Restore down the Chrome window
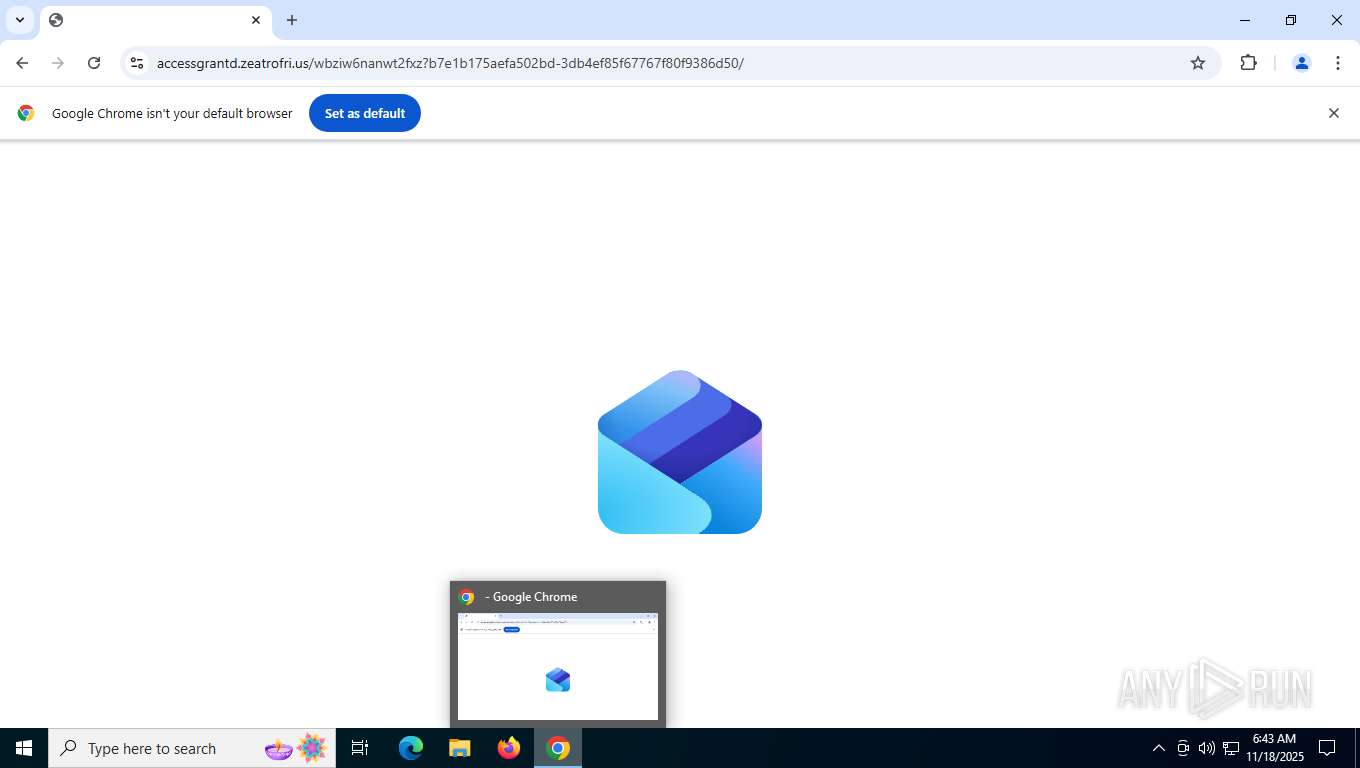This screenshot has width=1360, height=768. 1291,20
